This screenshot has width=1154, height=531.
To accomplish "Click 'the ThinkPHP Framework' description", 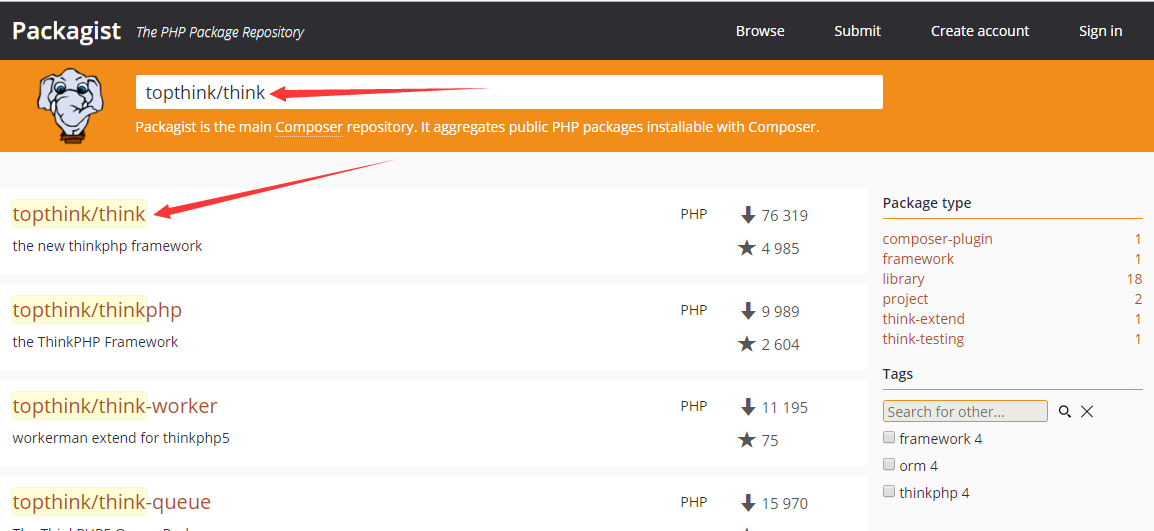I will coord(95,342).
